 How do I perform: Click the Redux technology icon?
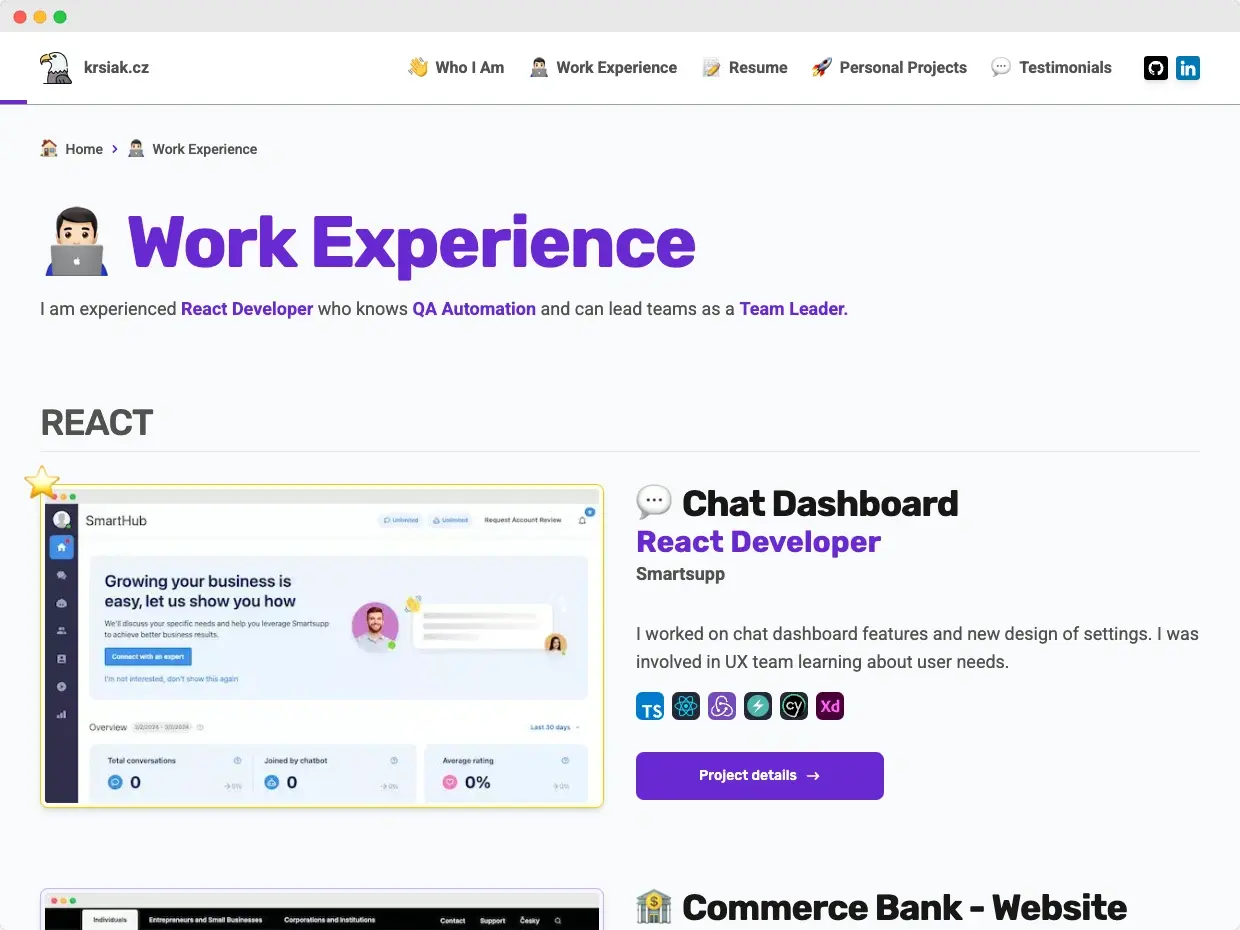pyautogui.click(x=722, y=707)
